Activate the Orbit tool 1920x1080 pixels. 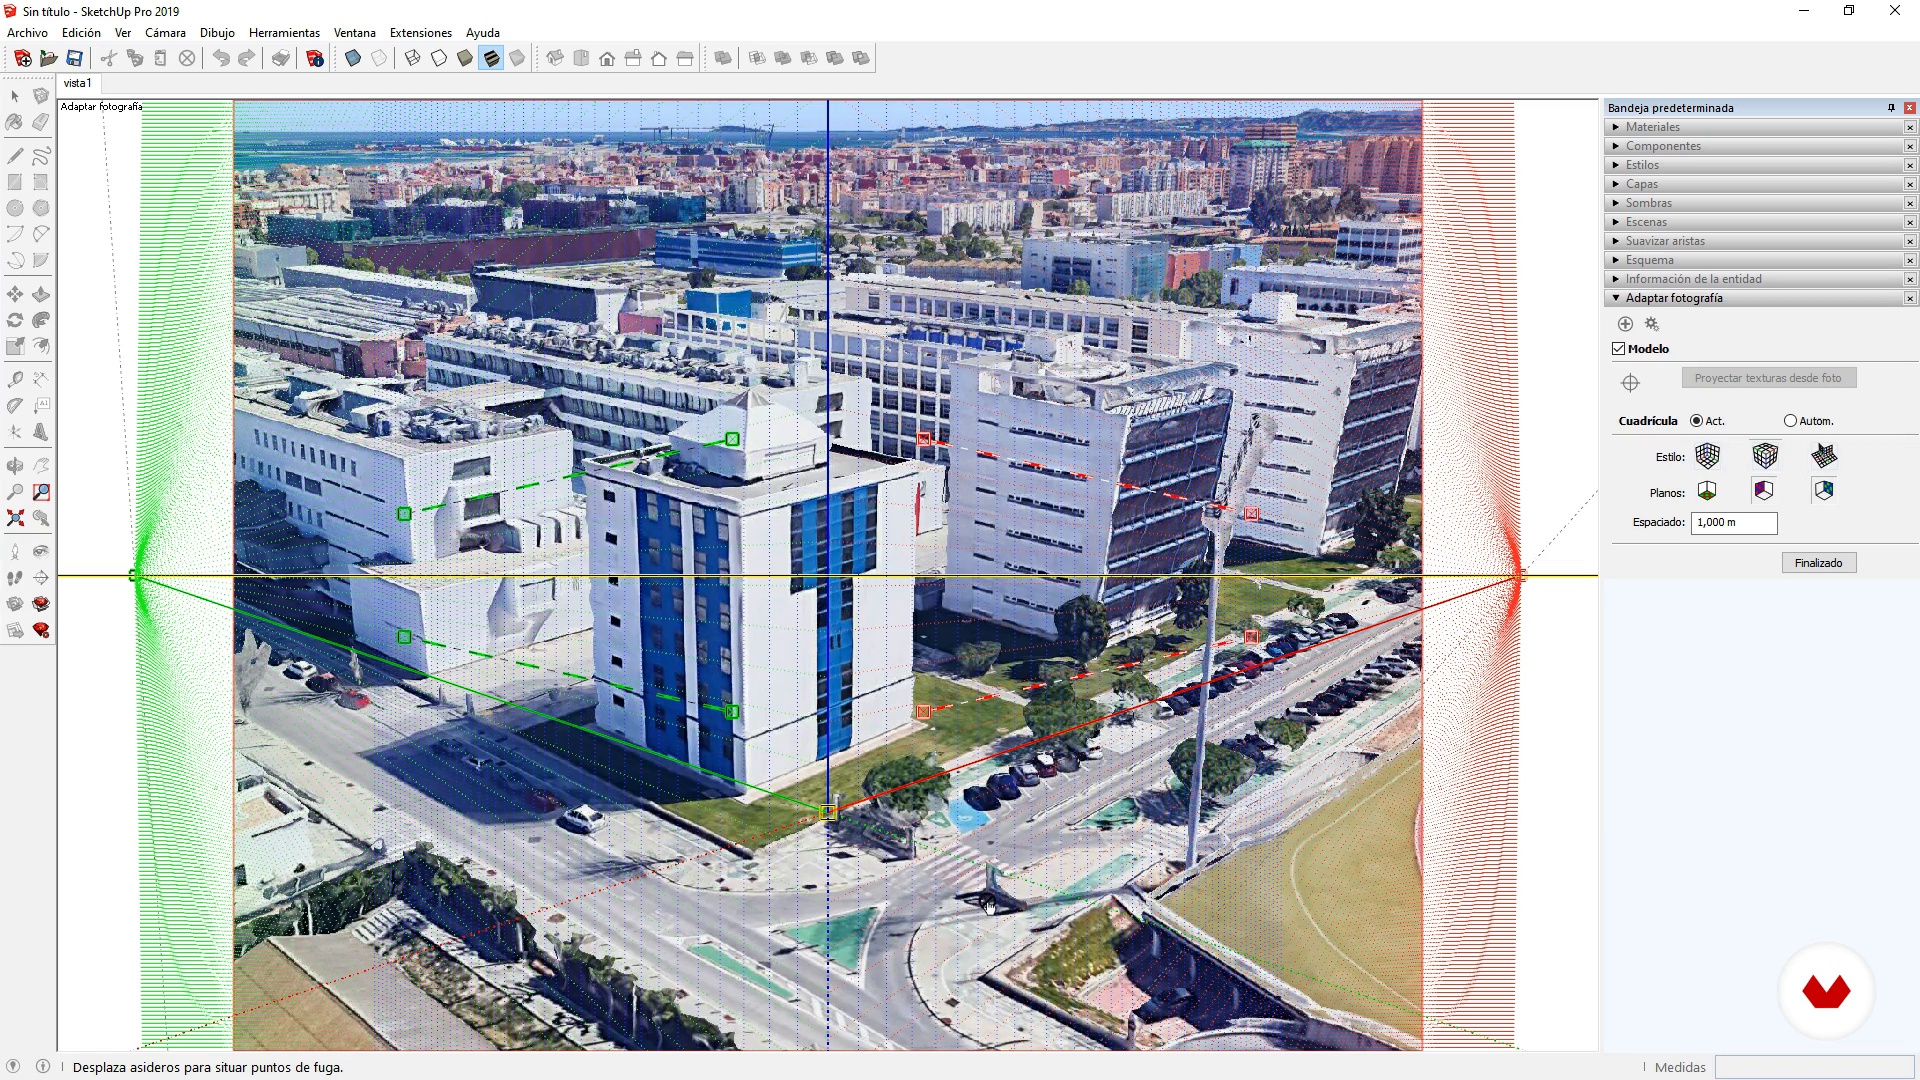click(x=14, y=466)
